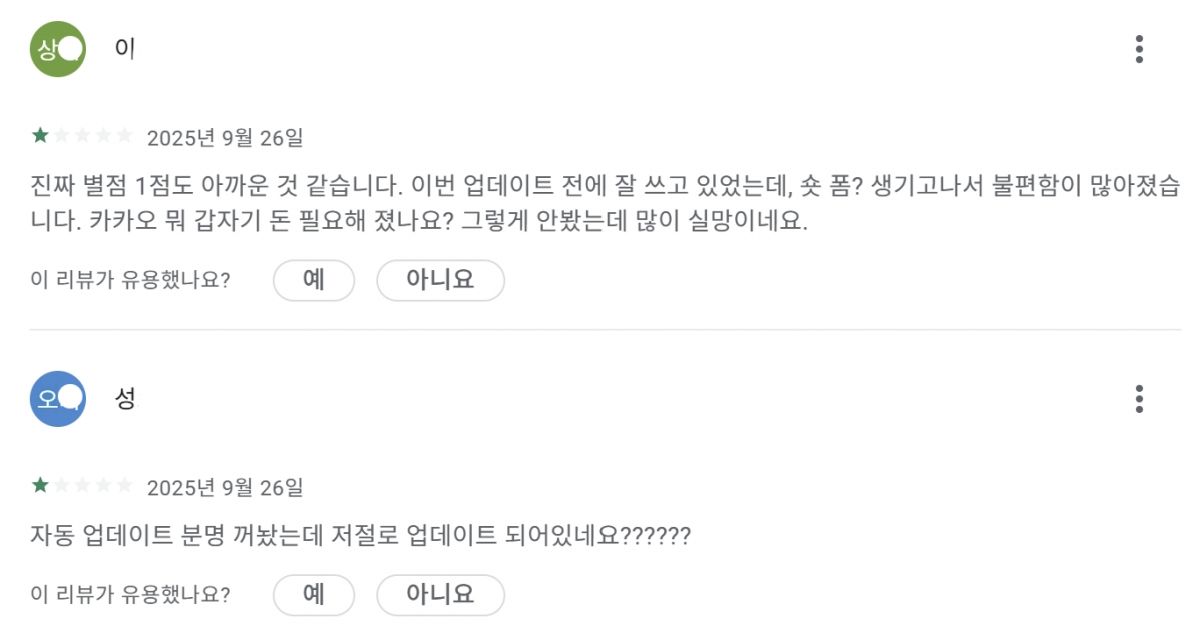Choose 예 under the auto-update review
Viewport: 1200px width, 640px height.
click(x=314, y=595)
